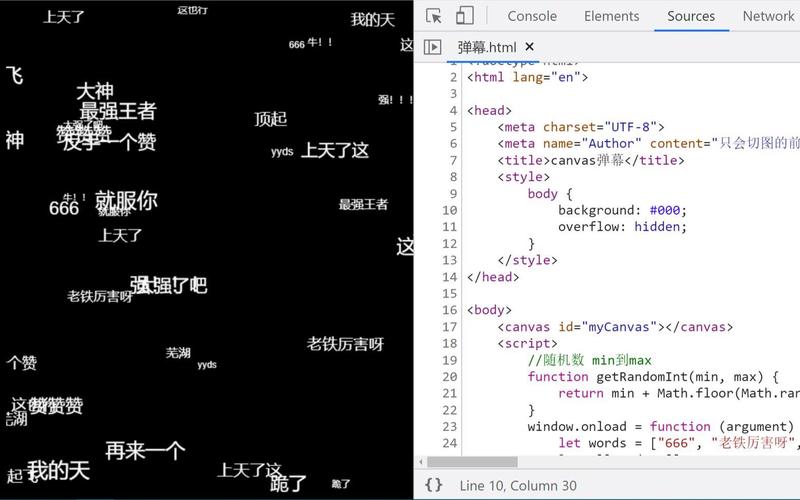Click the '跪了' large text on canvas

coord(288,483)
